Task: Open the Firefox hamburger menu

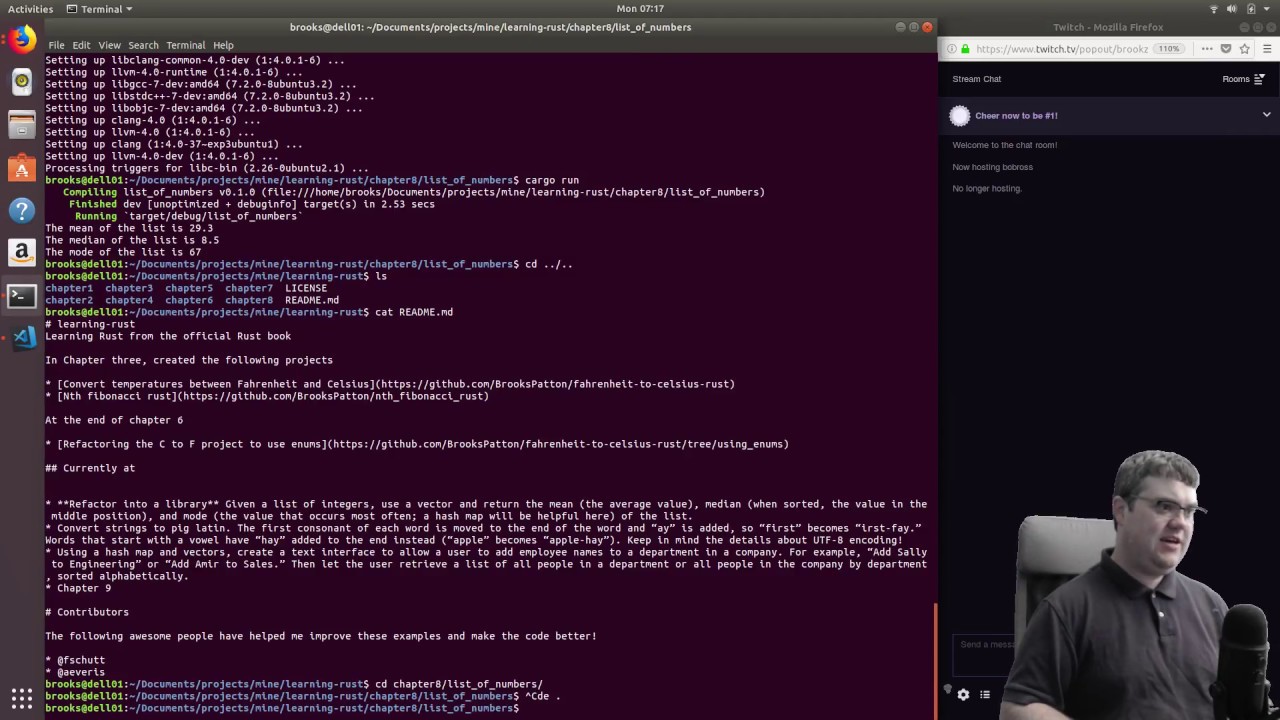Action: [1268, 48]
